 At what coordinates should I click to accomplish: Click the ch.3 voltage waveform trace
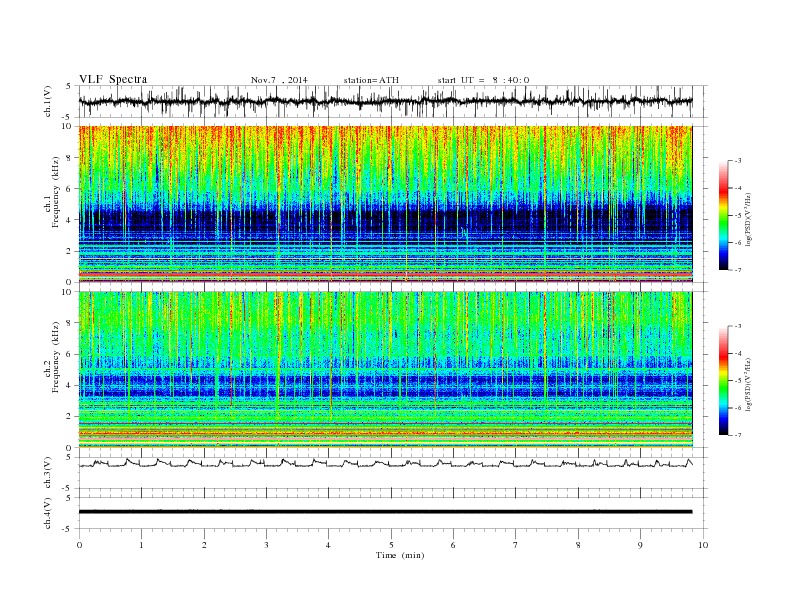pos(385,463)
